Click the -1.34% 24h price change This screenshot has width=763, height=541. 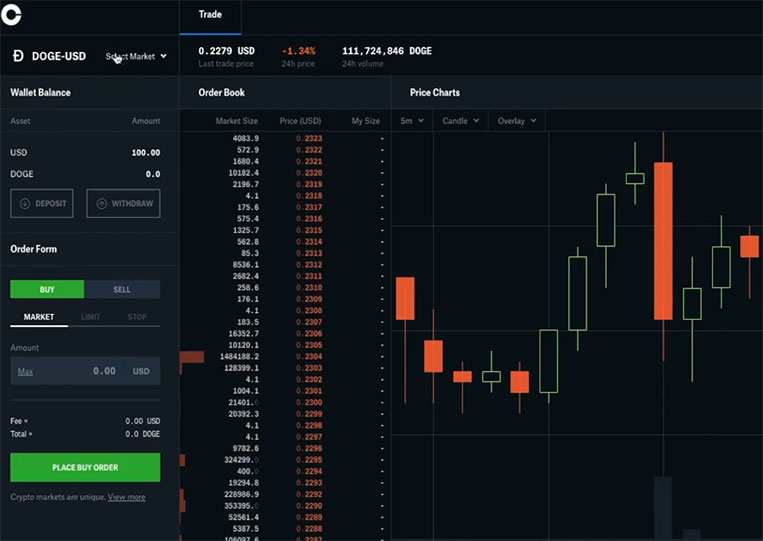298,51
